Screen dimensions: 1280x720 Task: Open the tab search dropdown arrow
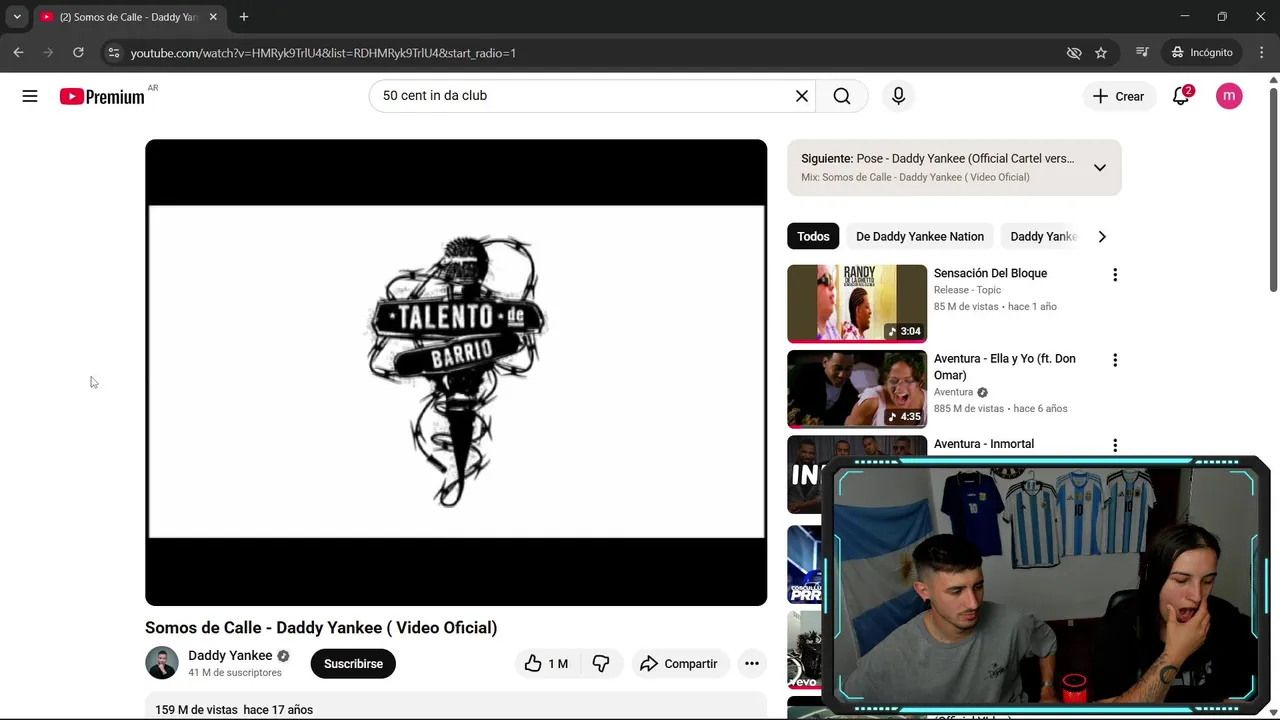(x=17, y=17)
